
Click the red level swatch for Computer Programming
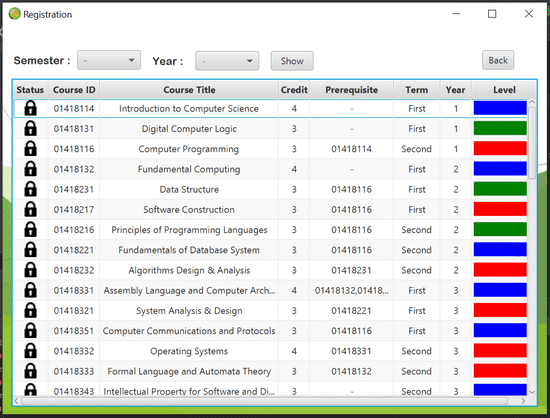pos(500,149)
